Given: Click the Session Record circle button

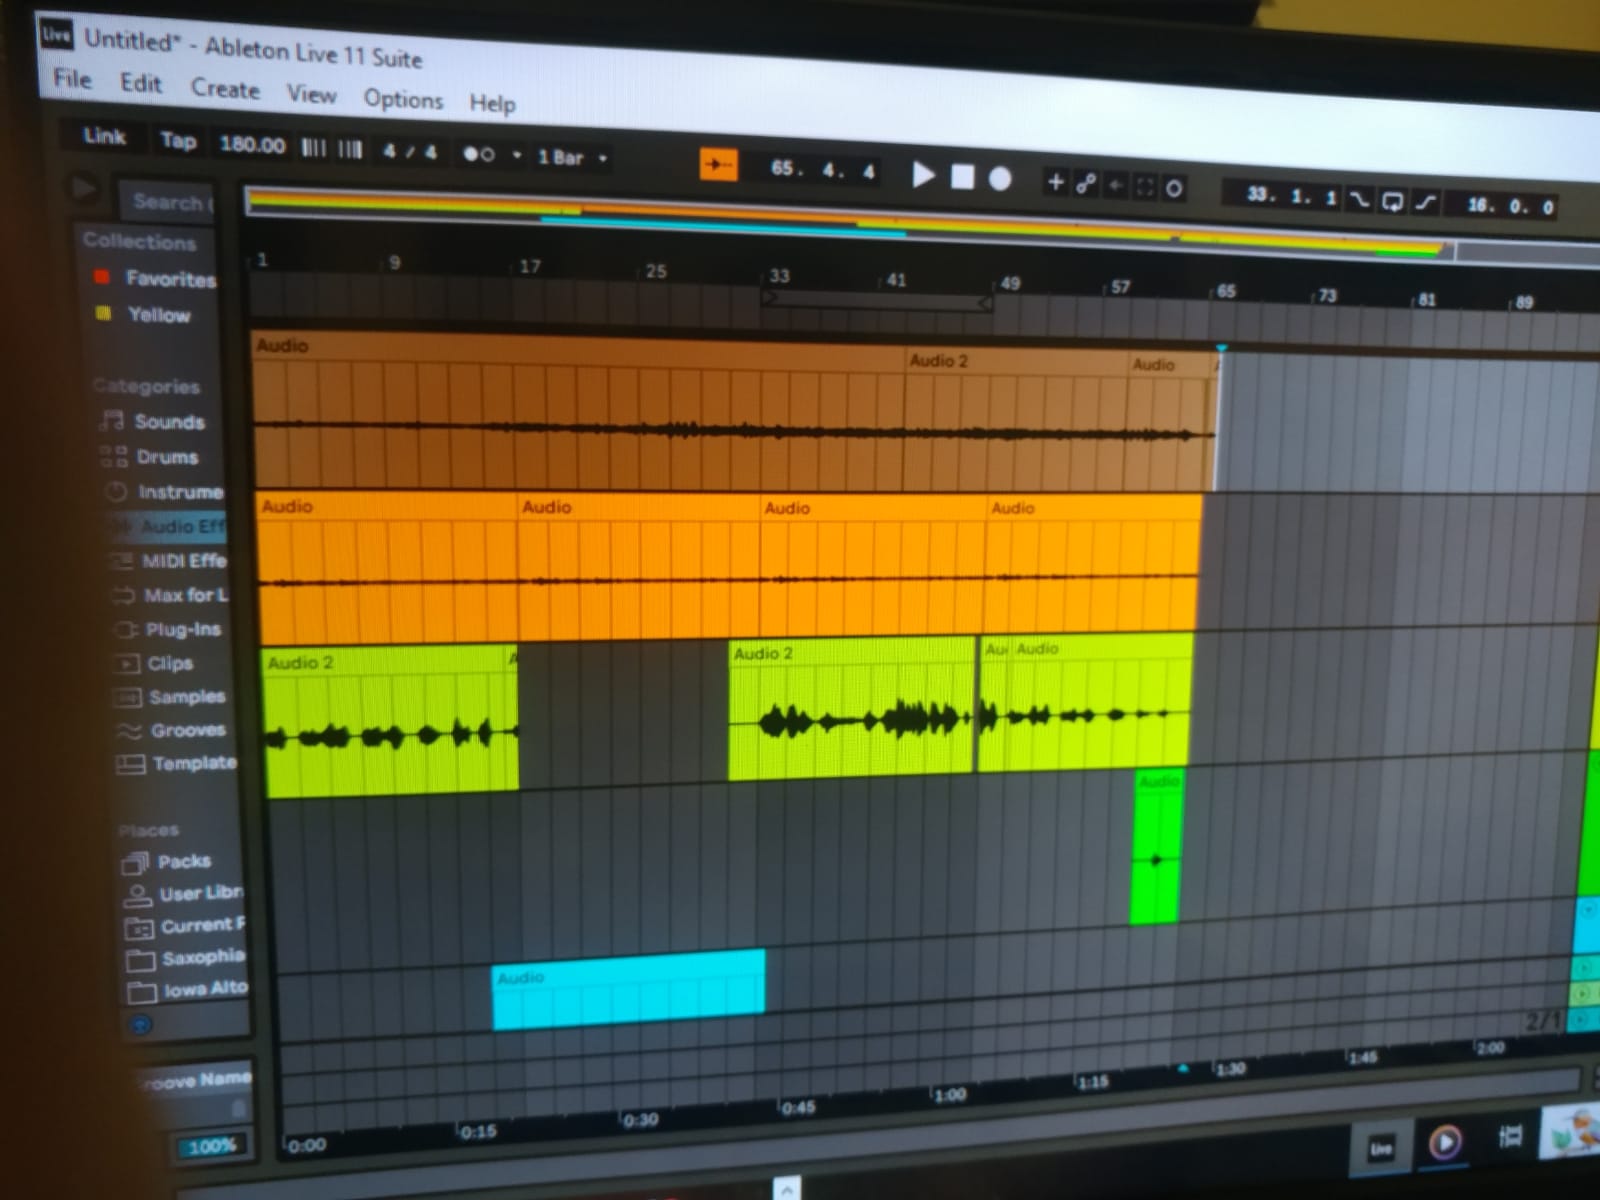Looking at the screenshot, I should click(1174, 188).
